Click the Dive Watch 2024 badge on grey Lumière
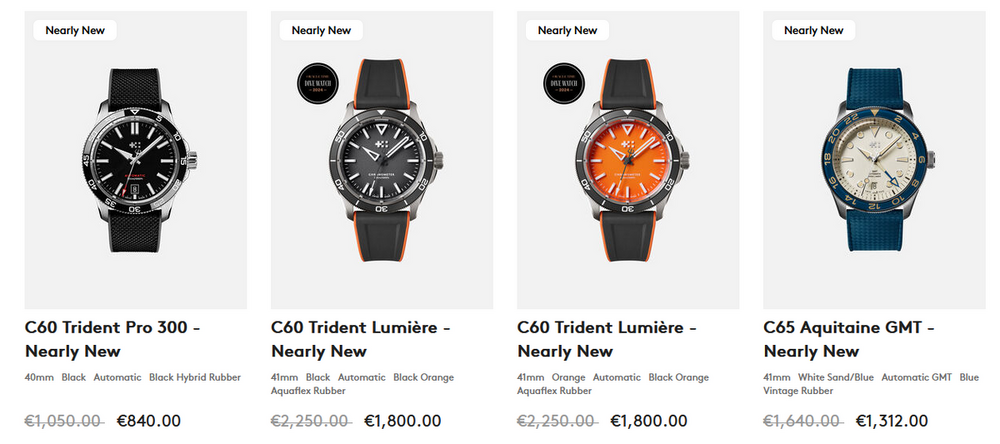Viewport: 1000px width, 444px height. (318, 83)
